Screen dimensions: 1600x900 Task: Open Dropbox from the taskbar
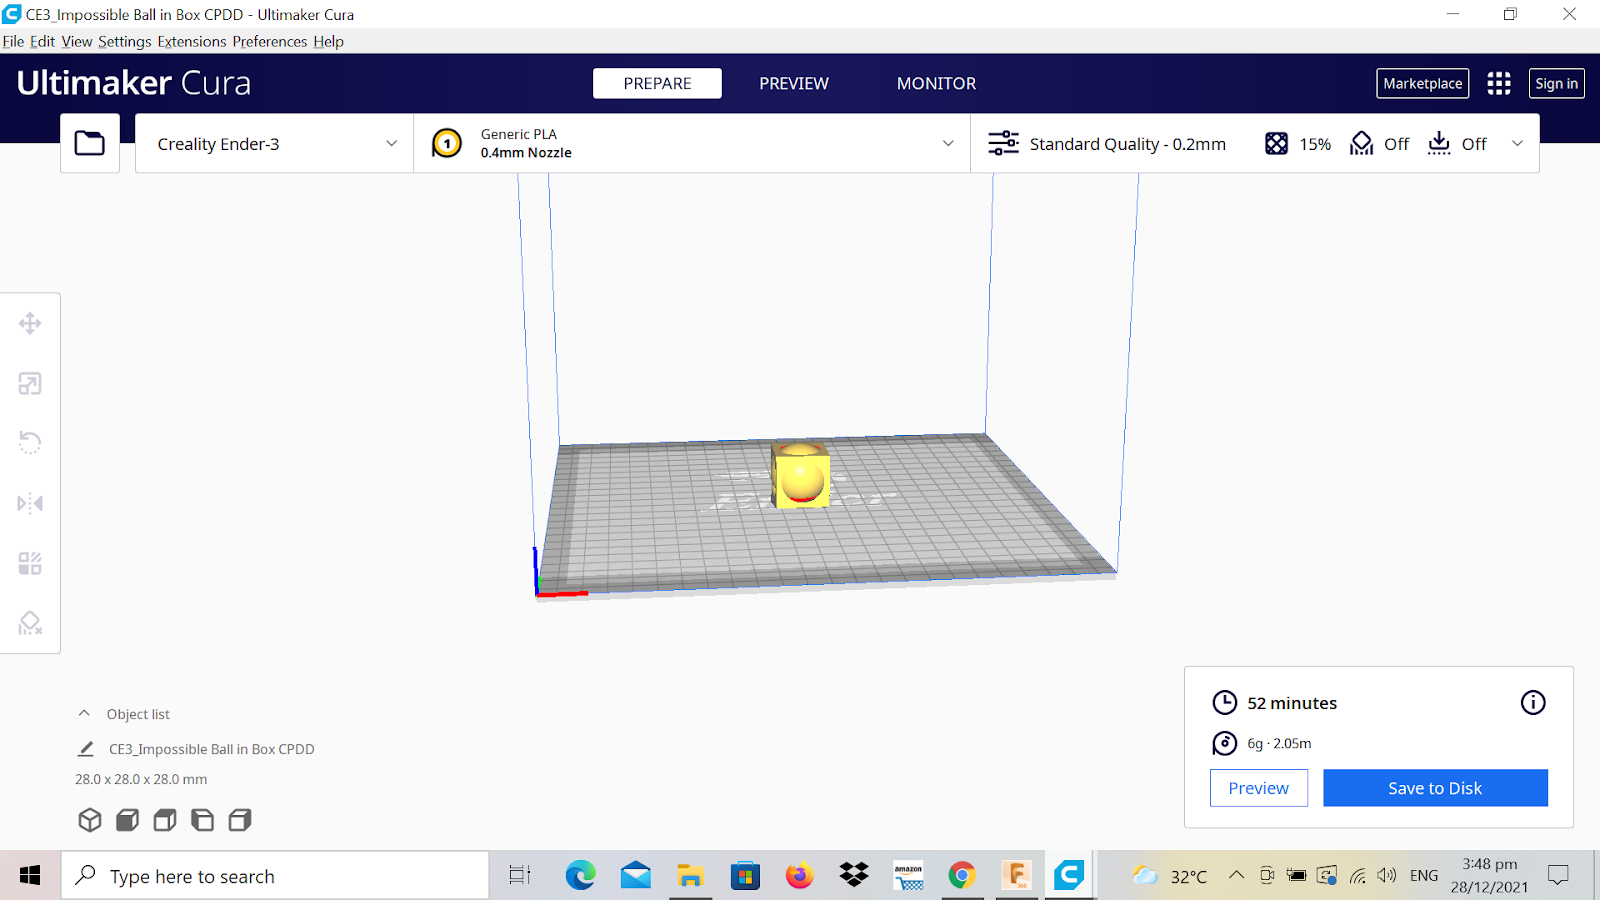pyautogui.click(x=854, y=876)
